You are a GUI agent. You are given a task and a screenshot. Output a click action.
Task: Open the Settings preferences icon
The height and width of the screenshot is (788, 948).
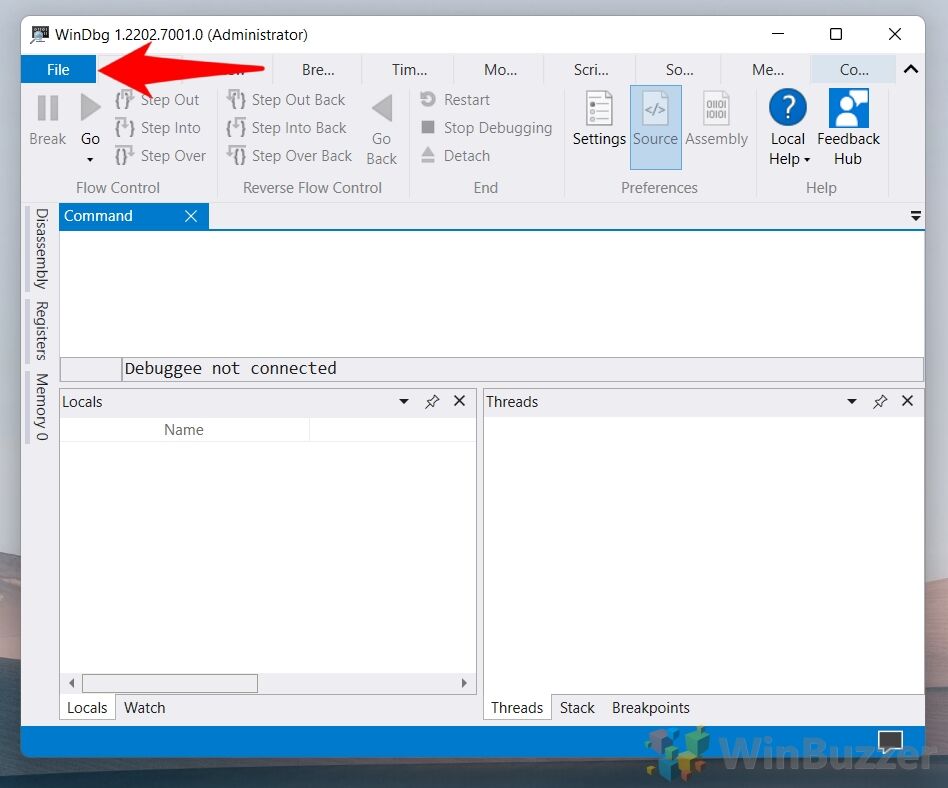coord(599,119)
